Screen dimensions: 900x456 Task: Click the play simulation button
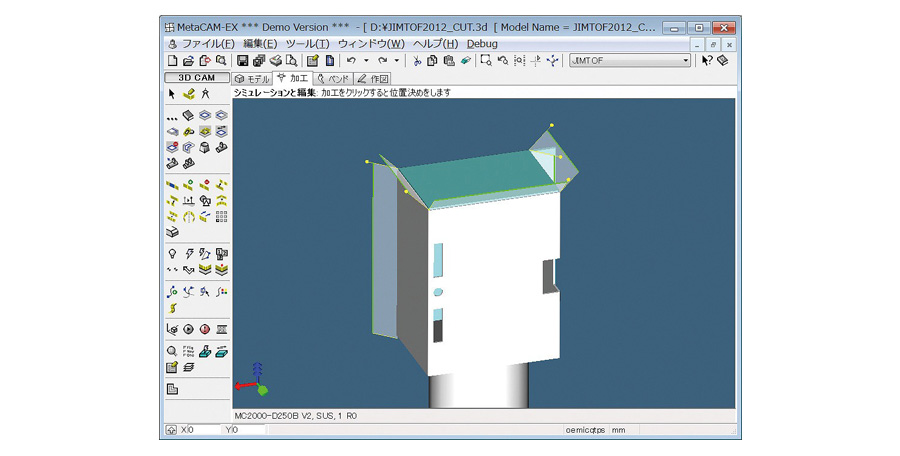click(x=188, y=329)
